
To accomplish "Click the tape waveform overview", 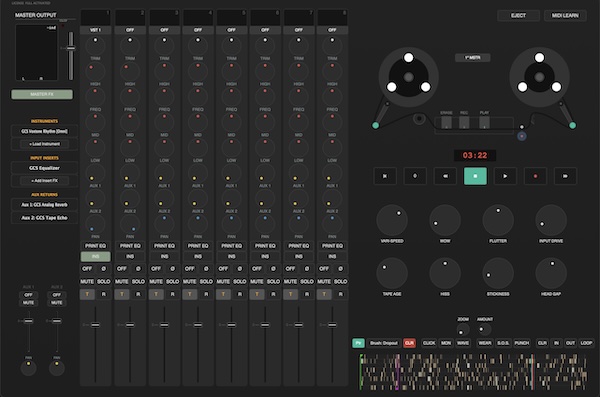I will [473, 372].
